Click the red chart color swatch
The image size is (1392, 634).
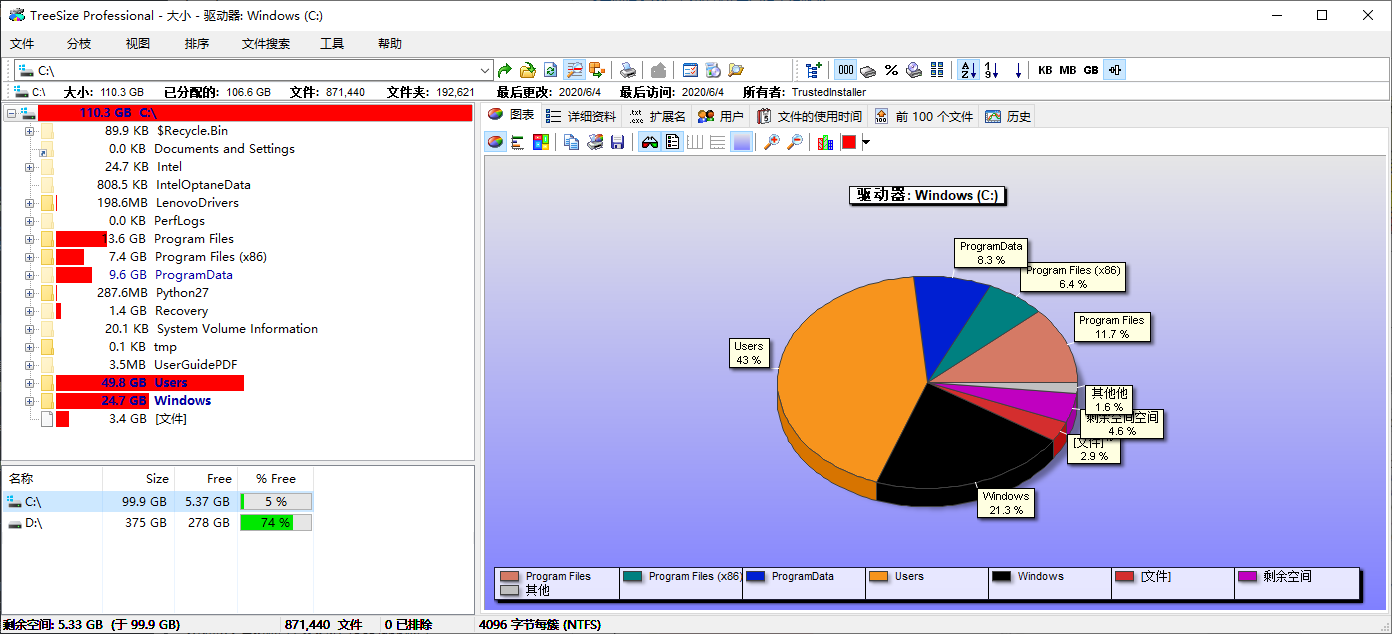849,142
